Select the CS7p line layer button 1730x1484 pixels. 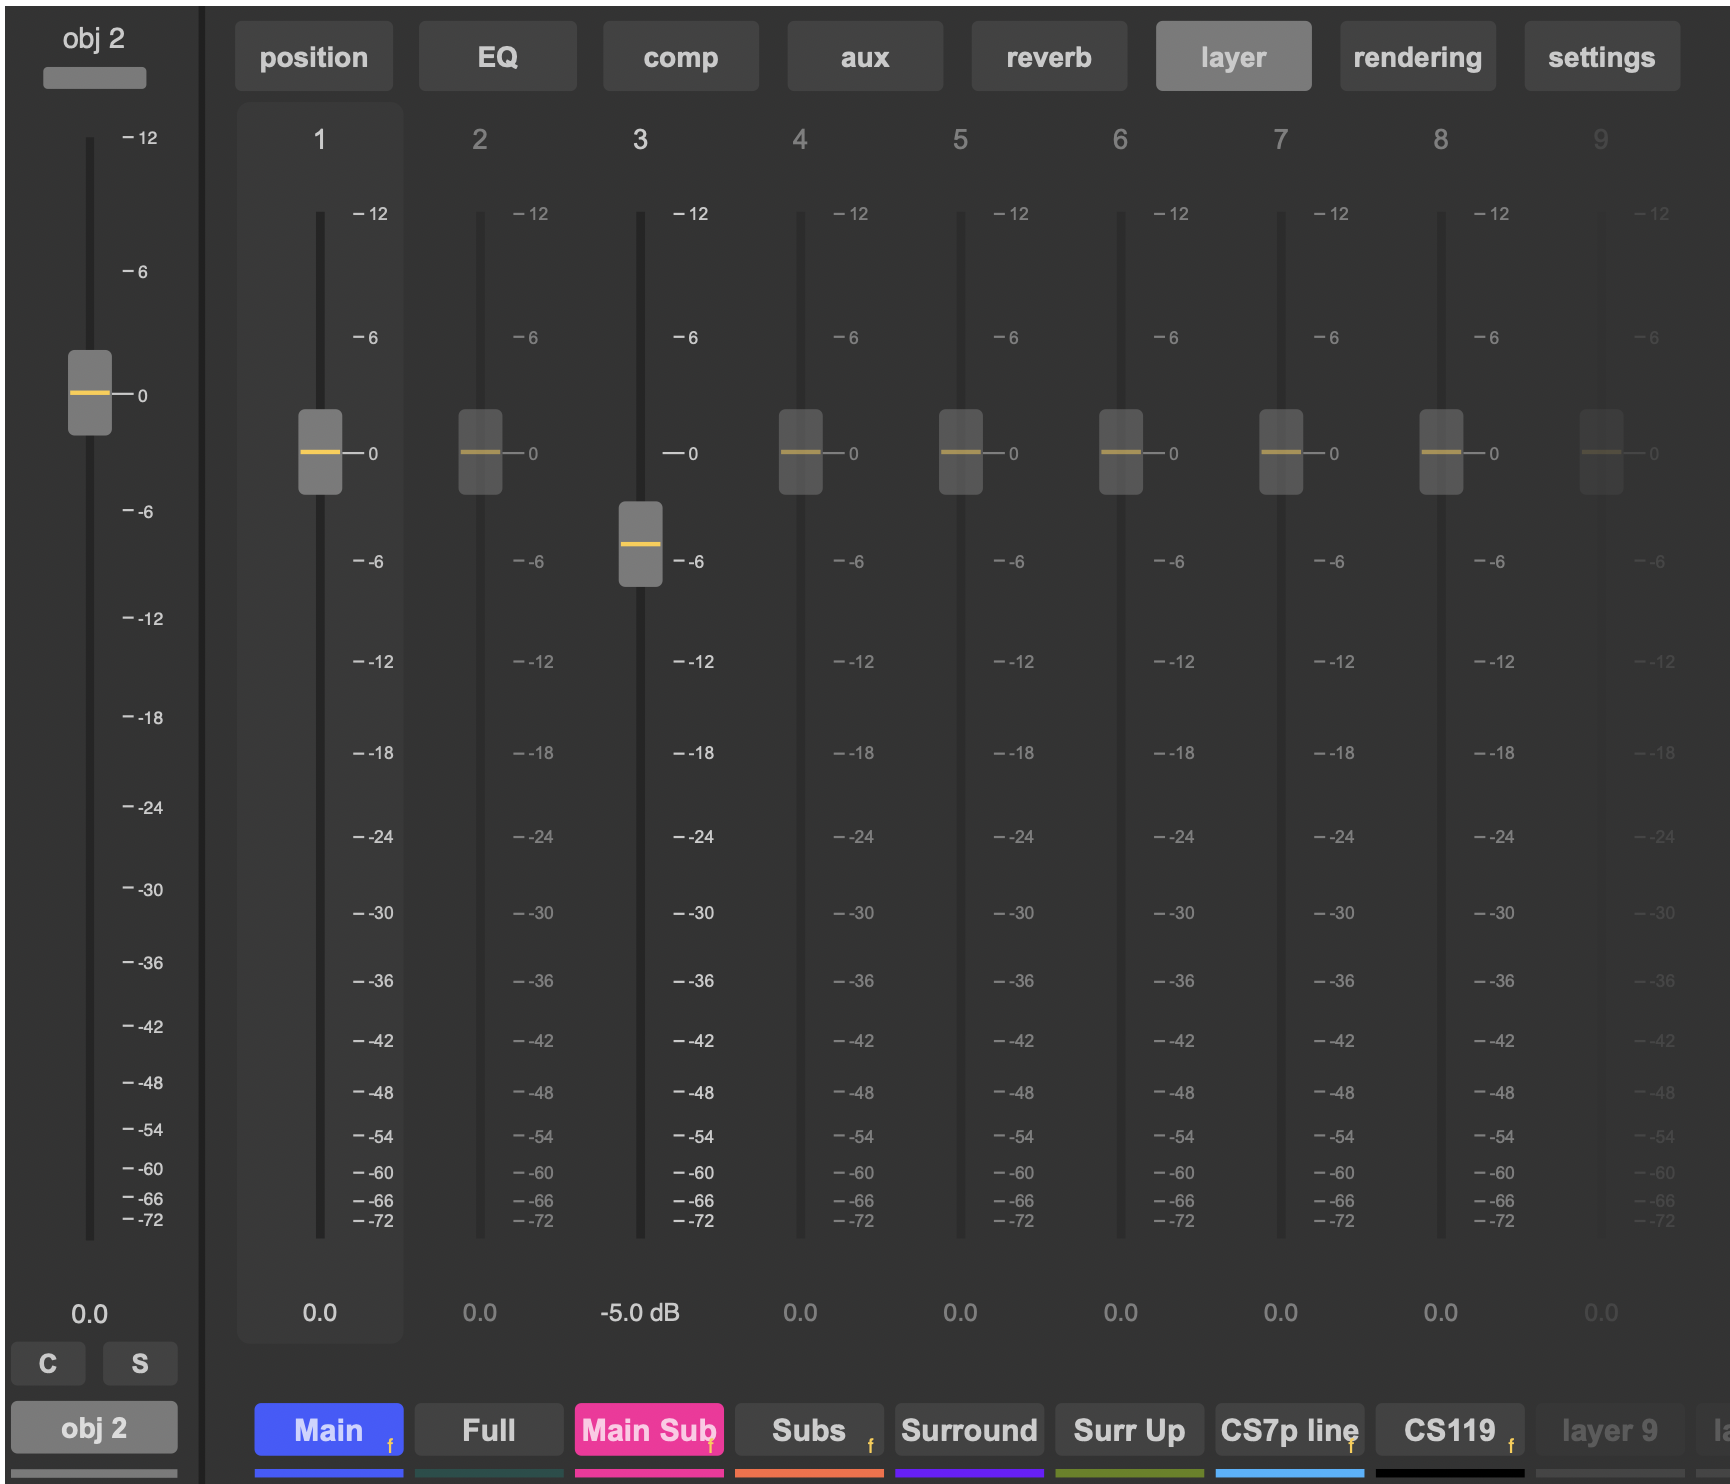(1290, 1430)
